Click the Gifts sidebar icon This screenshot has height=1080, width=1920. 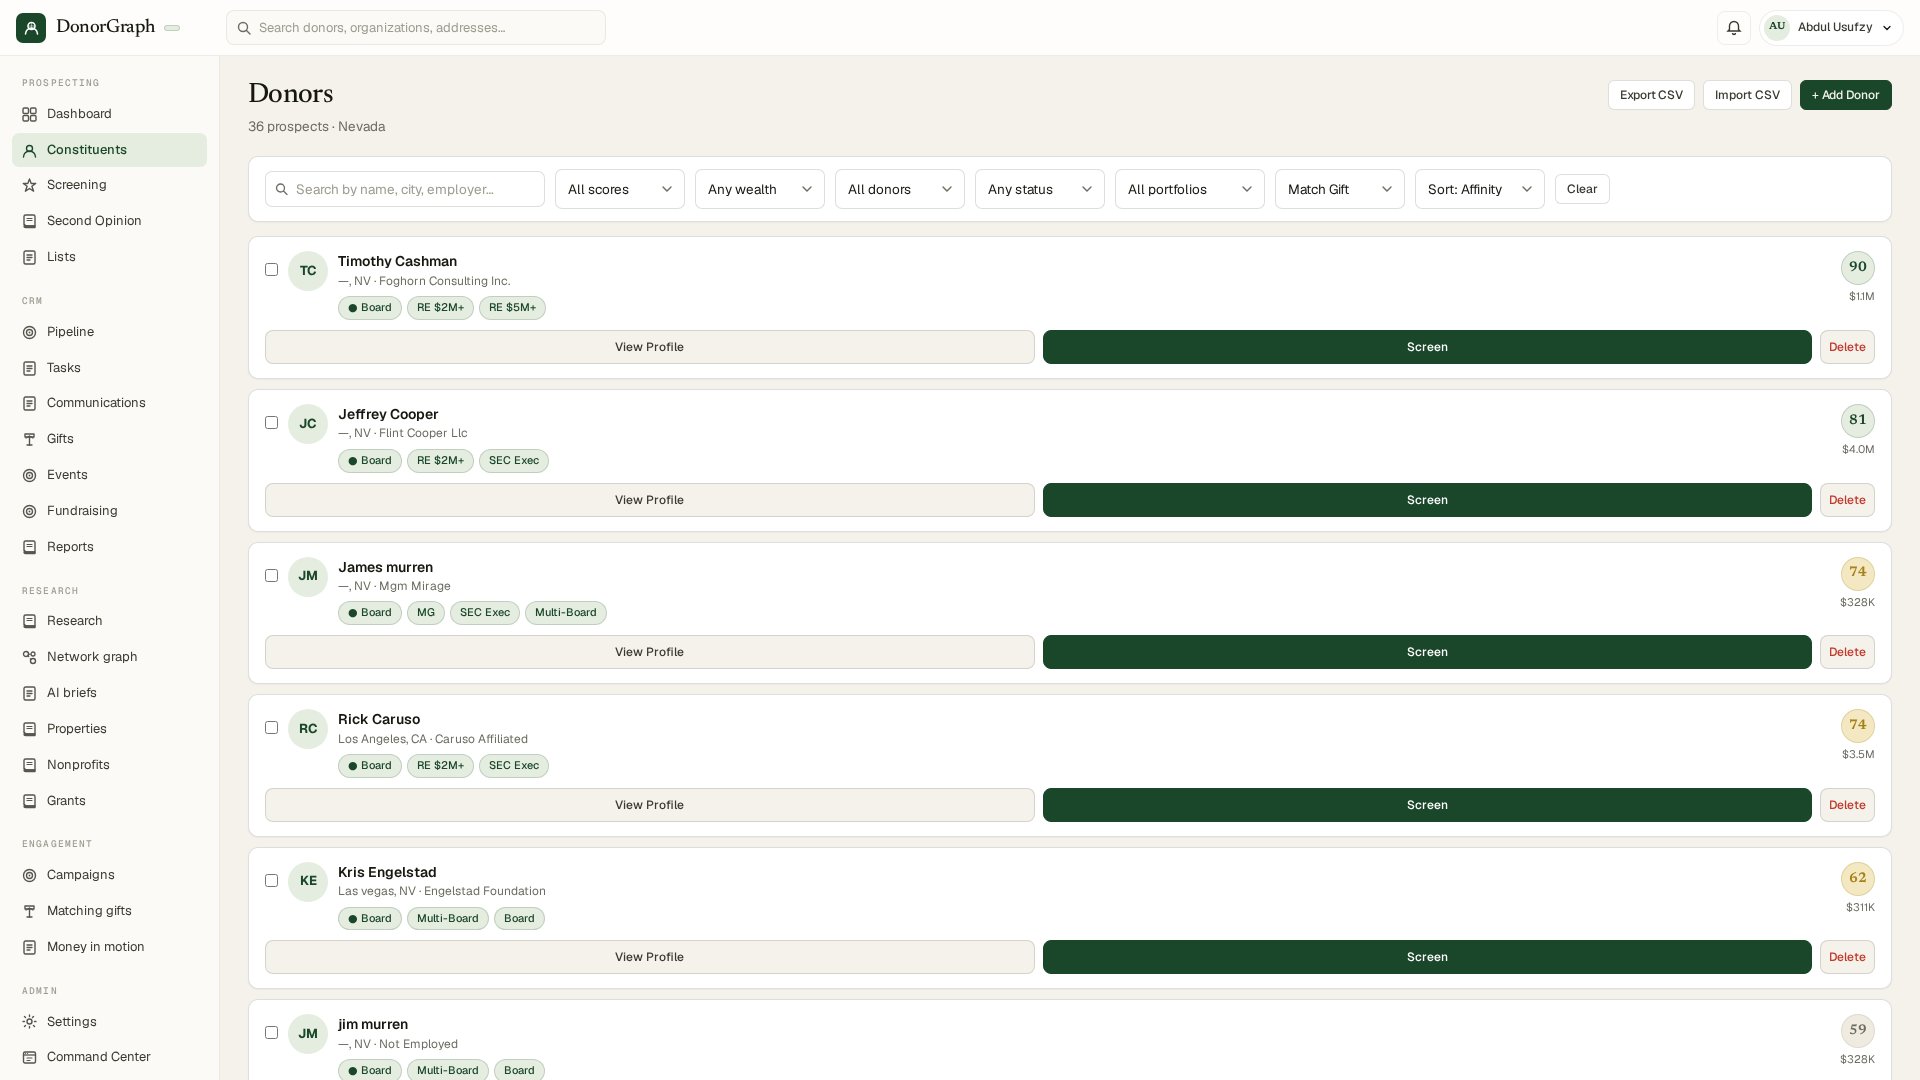[30, 439]
